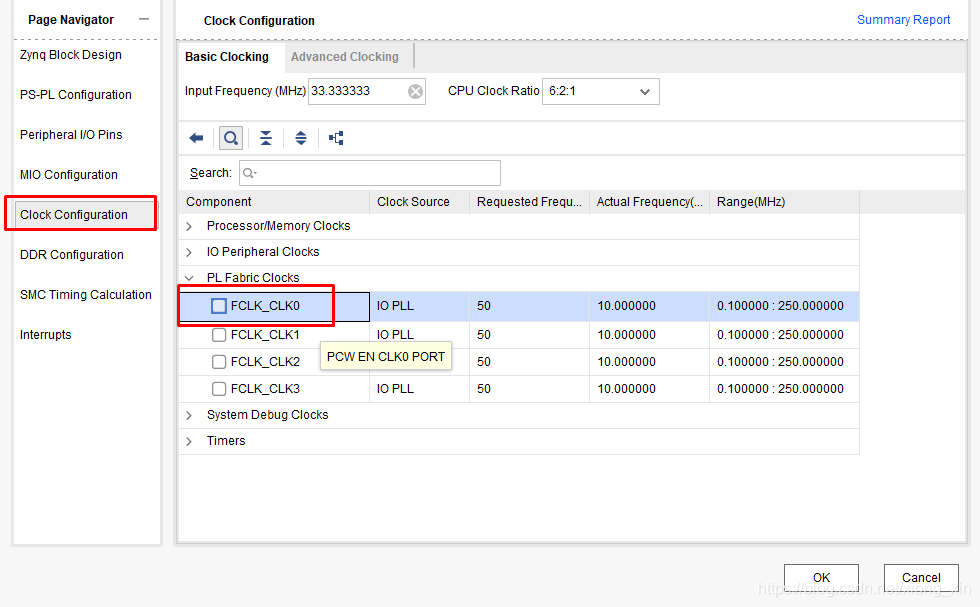This screenshot has height=607, width=980.
Task: Open MIO Configuration page
Action: coord(69,175)
